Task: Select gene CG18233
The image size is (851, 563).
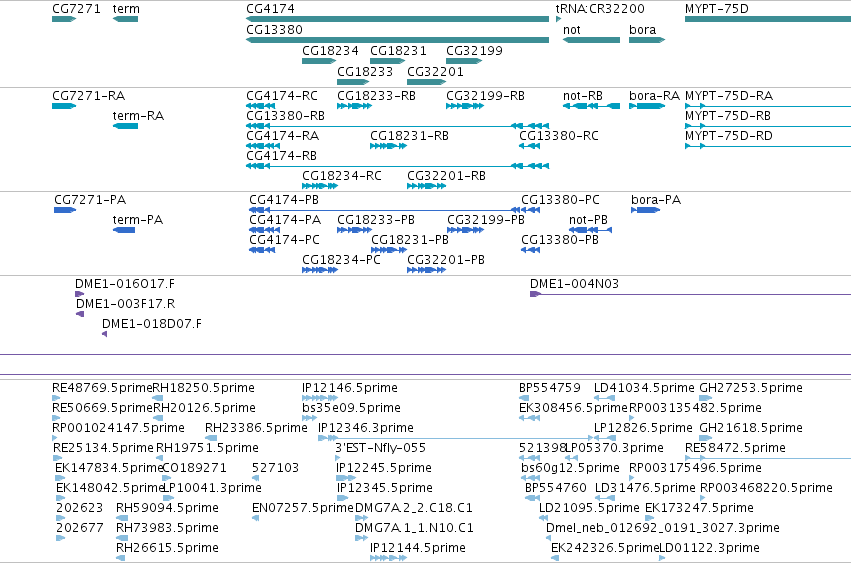Action: [353, 82]
